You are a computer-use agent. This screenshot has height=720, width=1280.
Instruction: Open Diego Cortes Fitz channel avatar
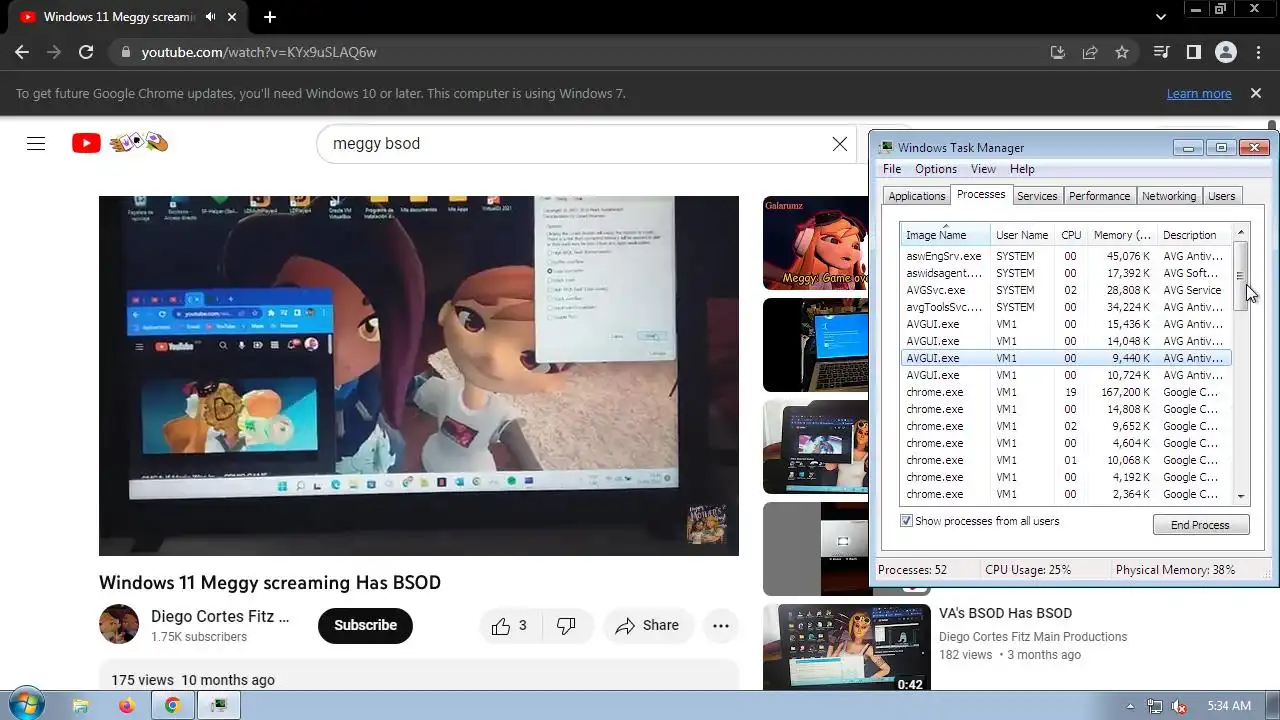click(119, 624)
